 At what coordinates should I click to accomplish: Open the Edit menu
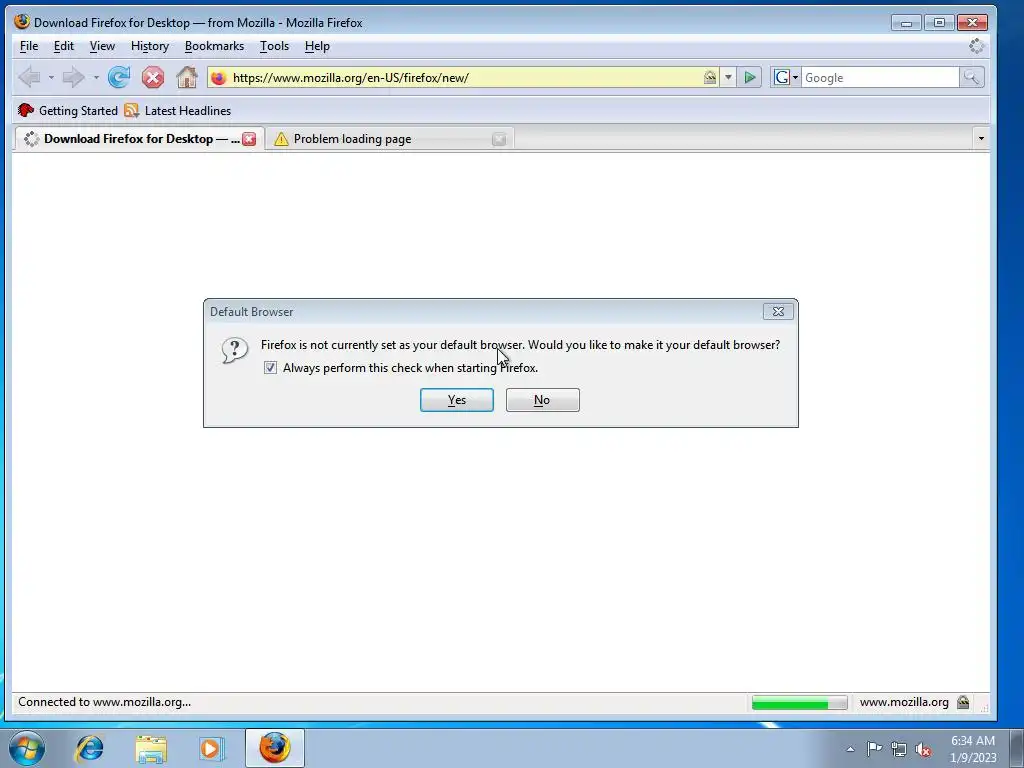pyautogui.click(x=63, y=46)
